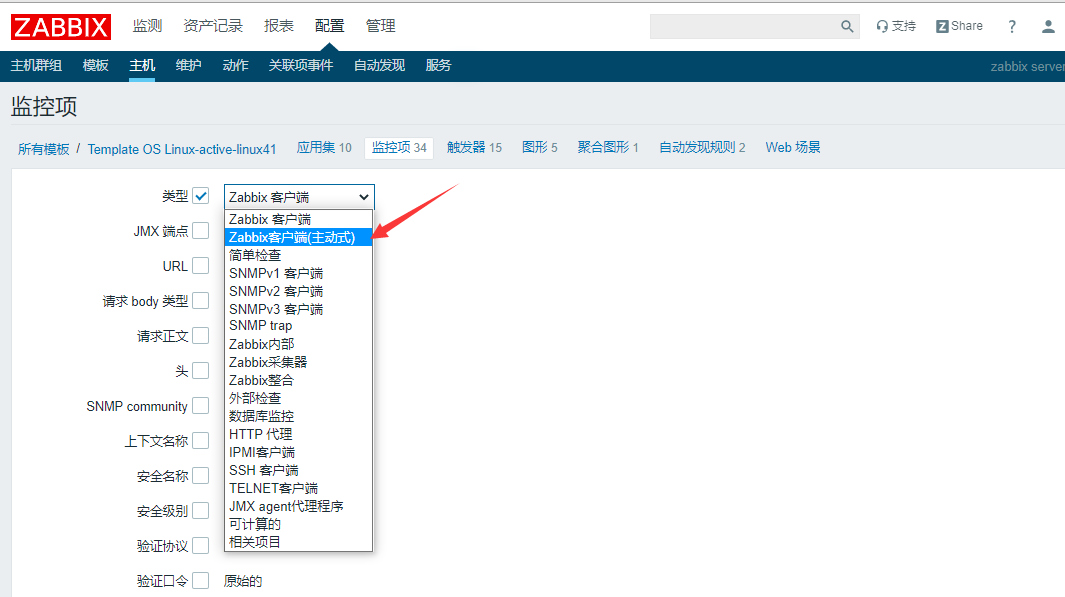Check the 安全级别 checkbox
The image size is (1065, 597).
click(x=200, y=511)
